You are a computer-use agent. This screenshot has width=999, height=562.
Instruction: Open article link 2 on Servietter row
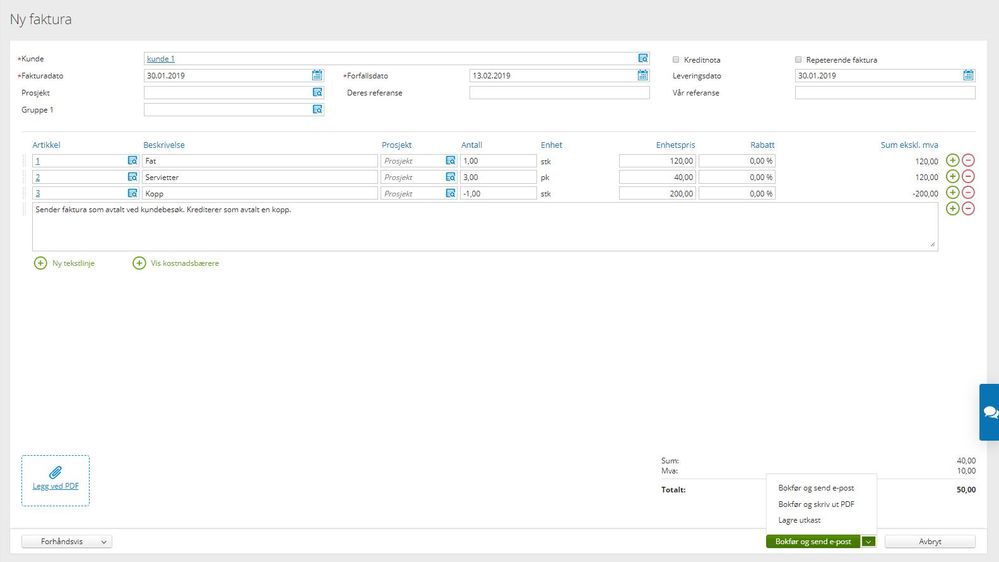[x=38, y=177]
